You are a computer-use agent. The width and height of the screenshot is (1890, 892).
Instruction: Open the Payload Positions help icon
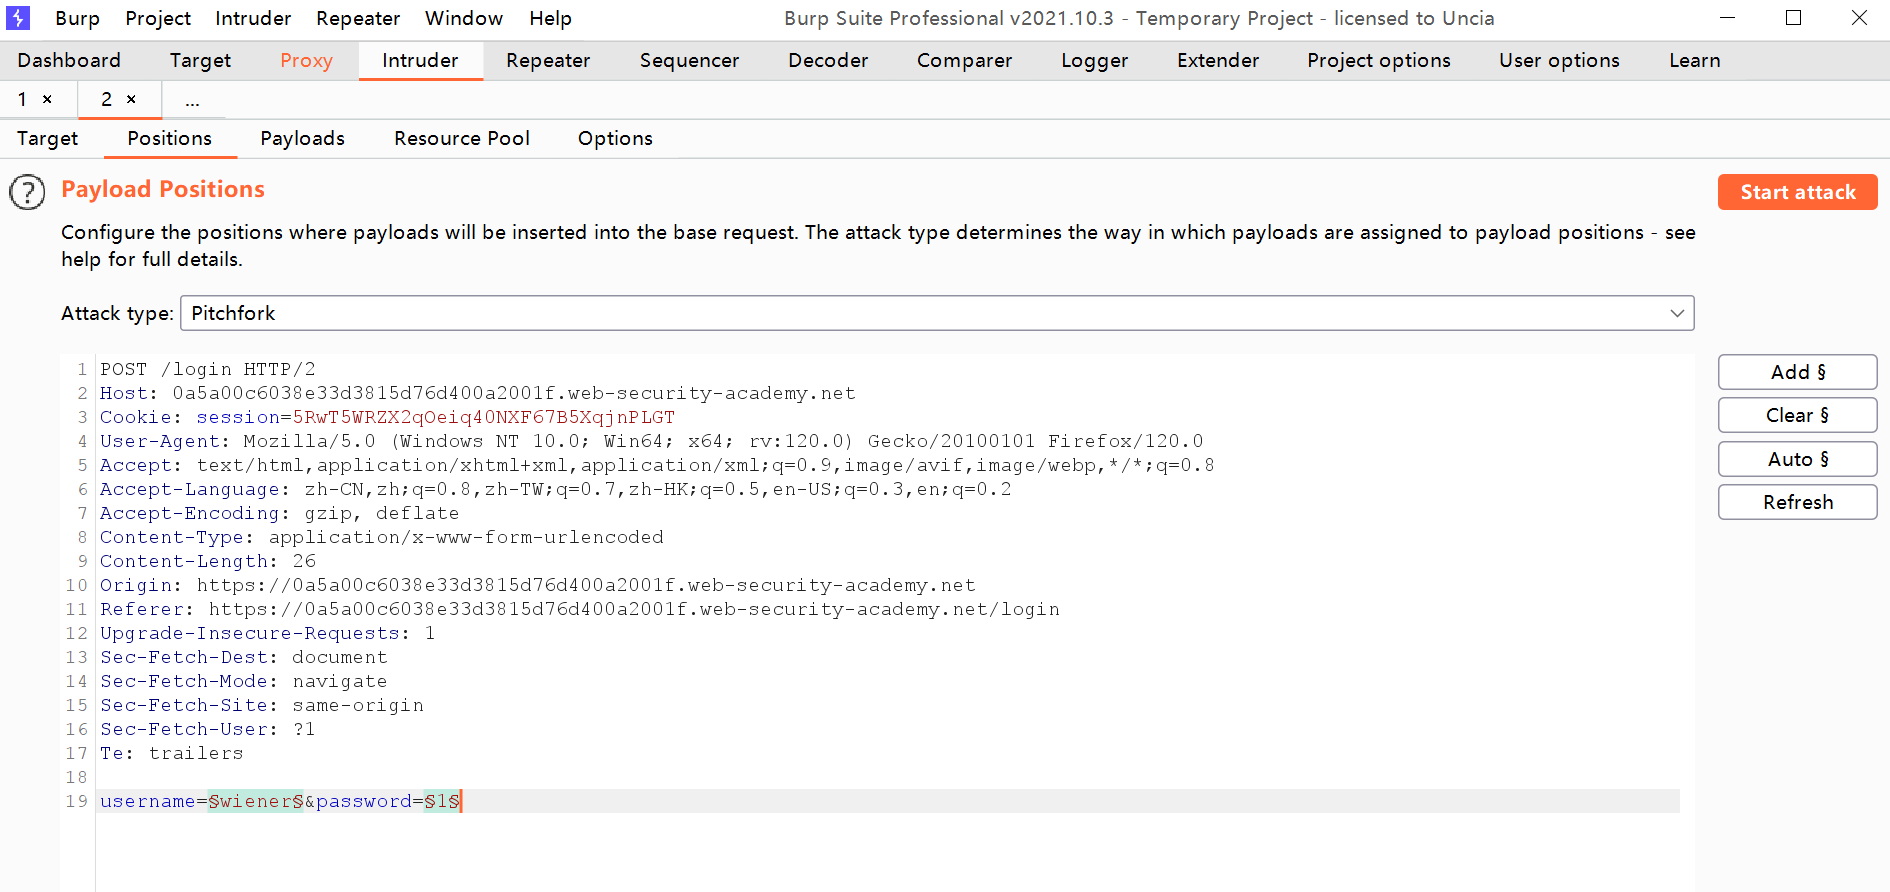(27, 192)
